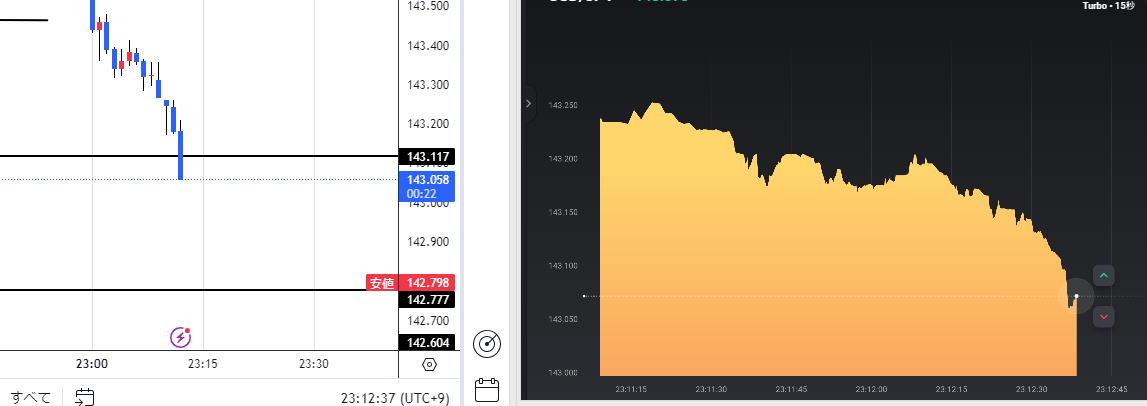1147x406 pixels.
Task: Click the 143.117 price line label
Action: pos(427,157)
